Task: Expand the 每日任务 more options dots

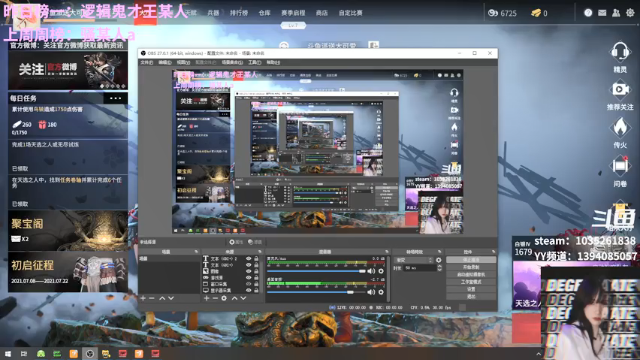Action: click(x=116, y=98)
